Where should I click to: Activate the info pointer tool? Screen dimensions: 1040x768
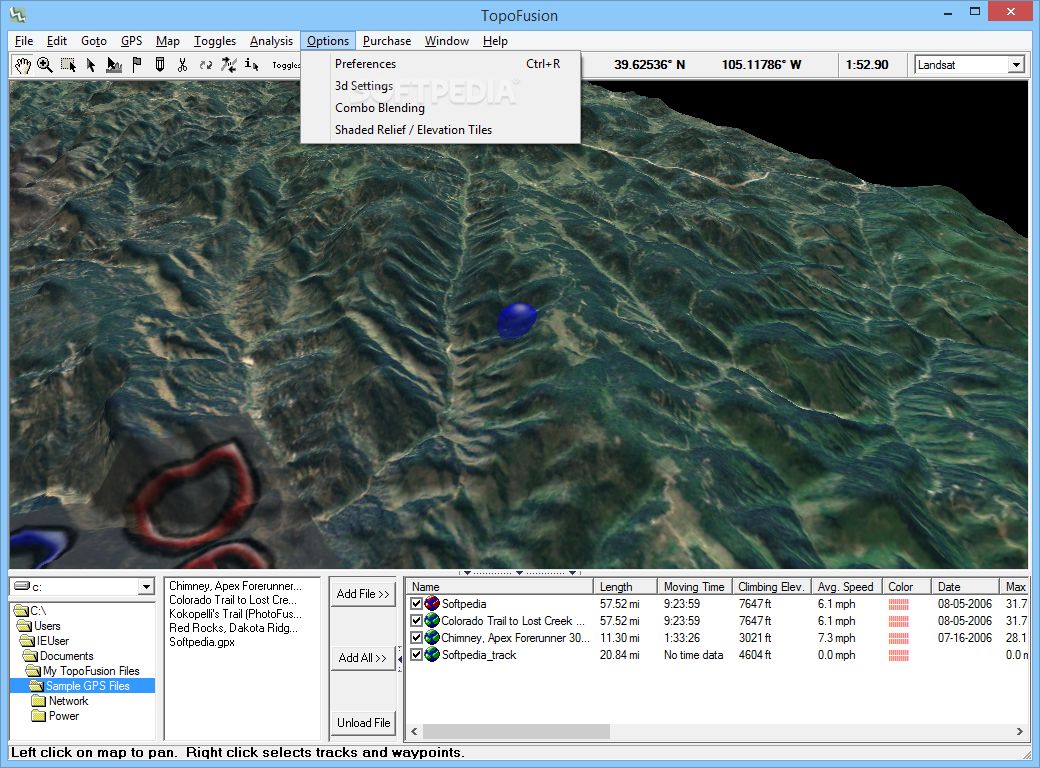tap(251, 65)
